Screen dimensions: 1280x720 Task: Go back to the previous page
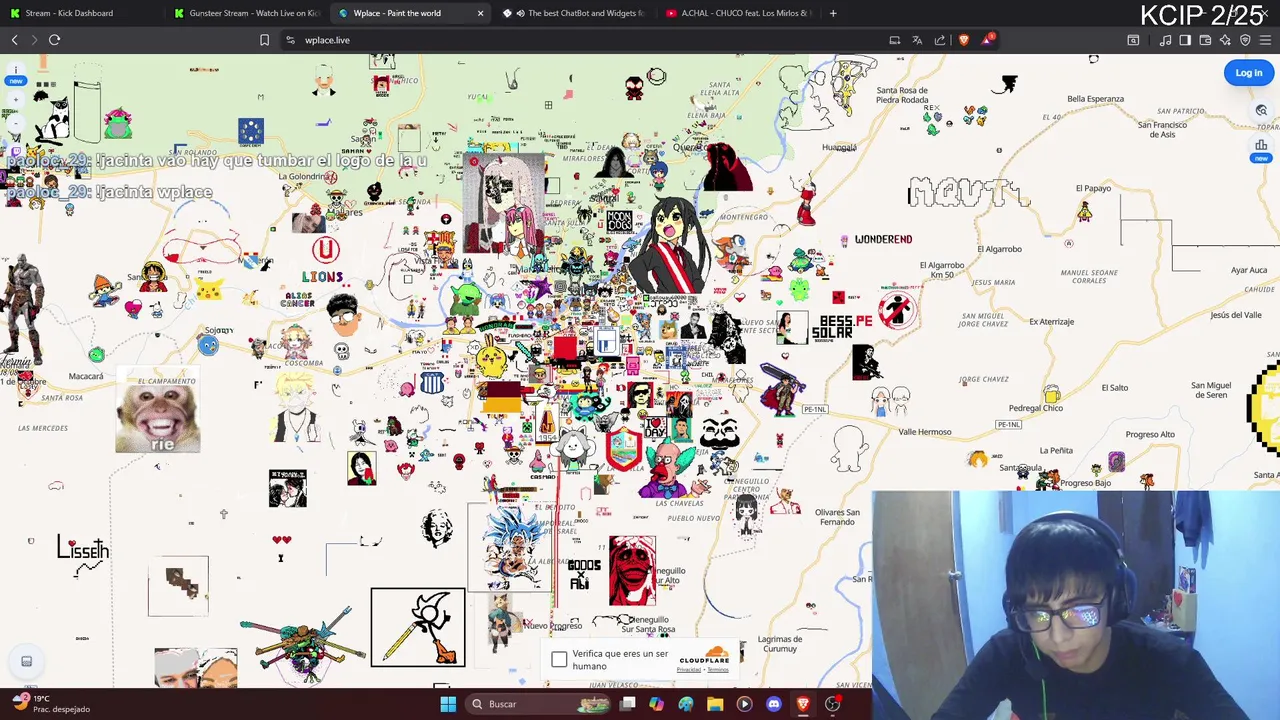coord(14,40)
